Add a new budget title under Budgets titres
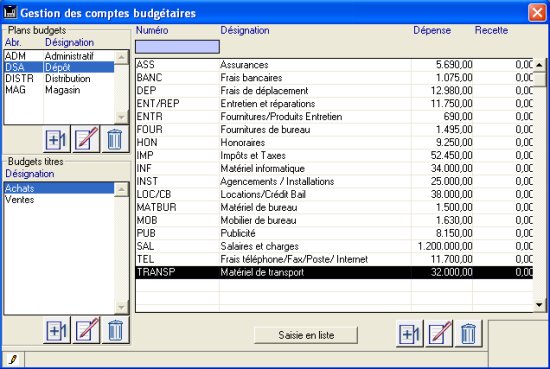Image resolution: width=550 pixels, height=369 pixels. pos(56,330)
